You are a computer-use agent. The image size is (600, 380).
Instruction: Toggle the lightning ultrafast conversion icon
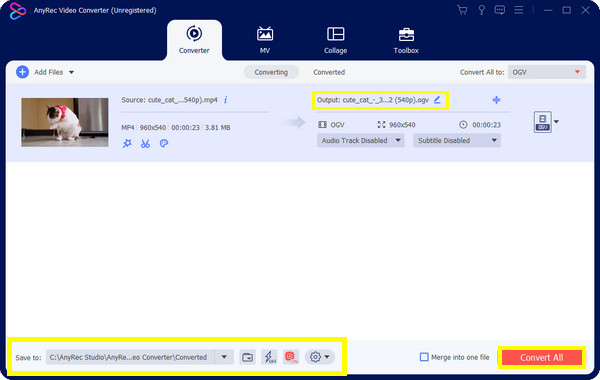point(270,357)
